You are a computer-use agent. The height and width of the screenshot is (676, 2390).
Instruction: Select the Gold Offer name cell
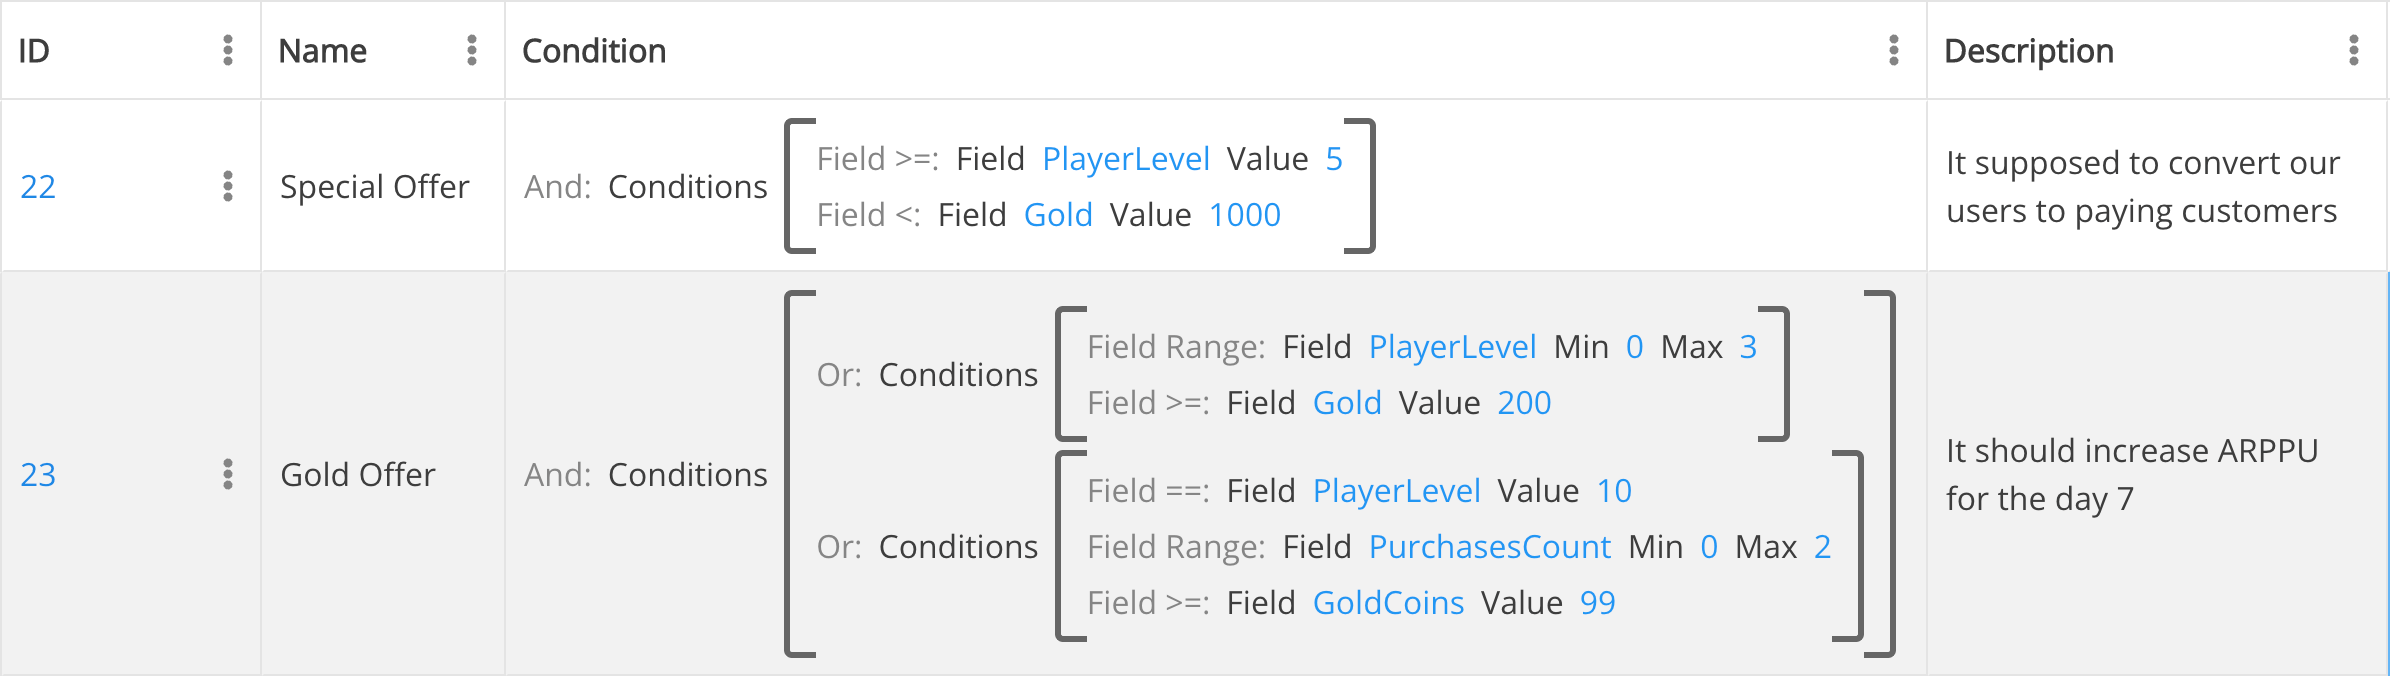click(x=357, y=475)
